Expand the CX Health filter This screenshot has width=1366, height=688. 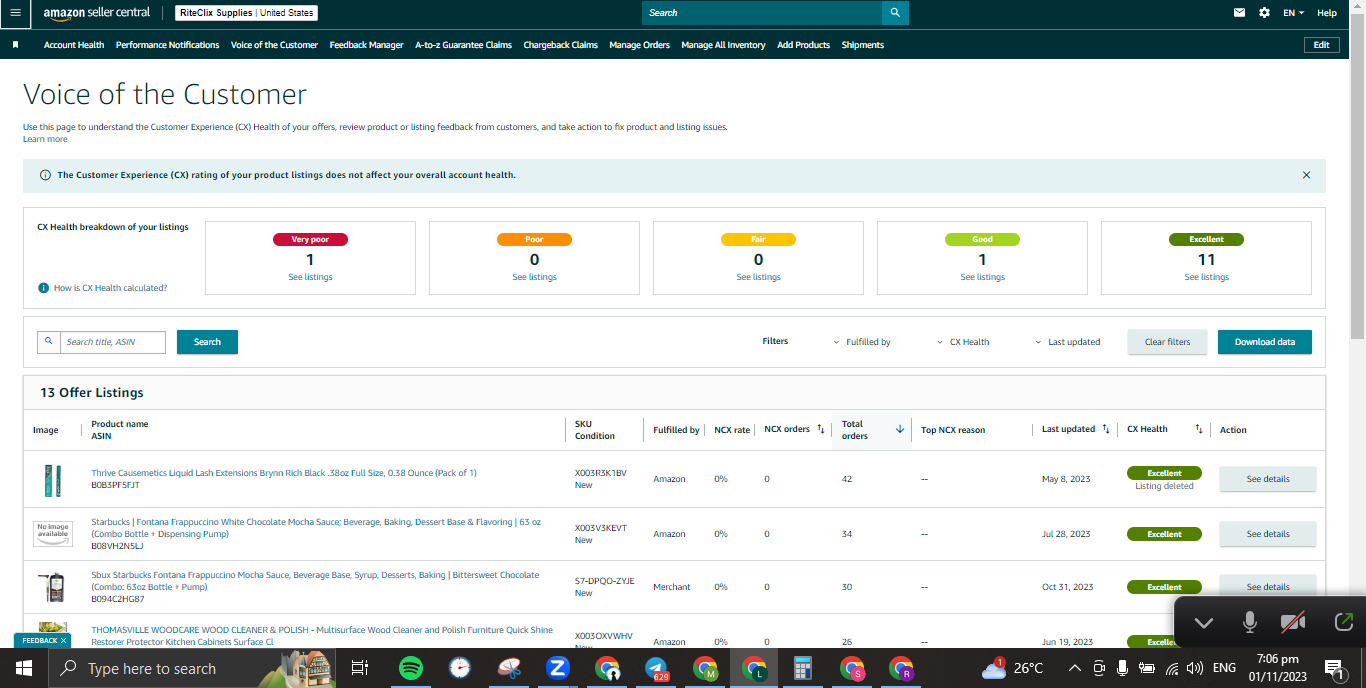pyautogui.click(x=963, y=342)
